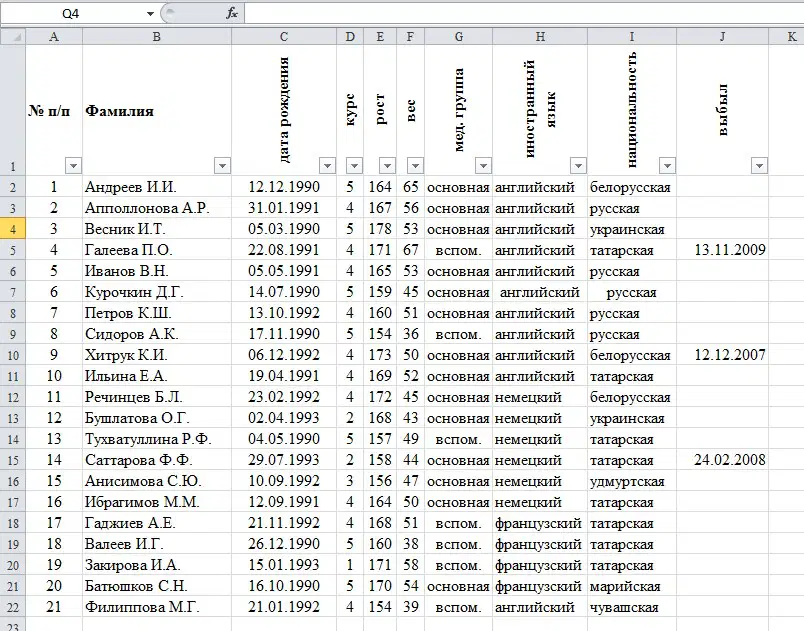This screenshot has height=631, width=804.
Task: Click cell with 'Весник И.Т.'
Action: point(157,229)
